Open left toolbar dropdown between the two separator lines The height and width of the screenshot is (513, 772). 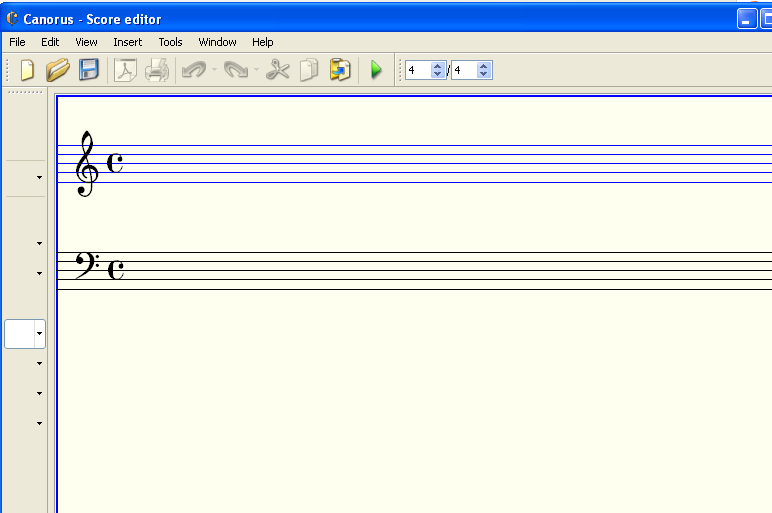(x=39, y=177)
